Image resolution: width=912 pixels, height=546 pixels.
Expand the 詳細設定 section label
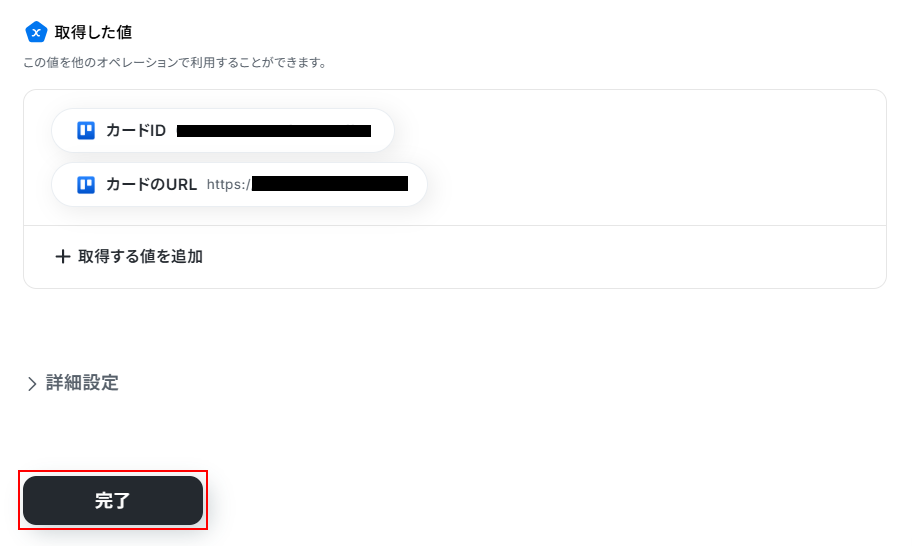pos(82,383)
